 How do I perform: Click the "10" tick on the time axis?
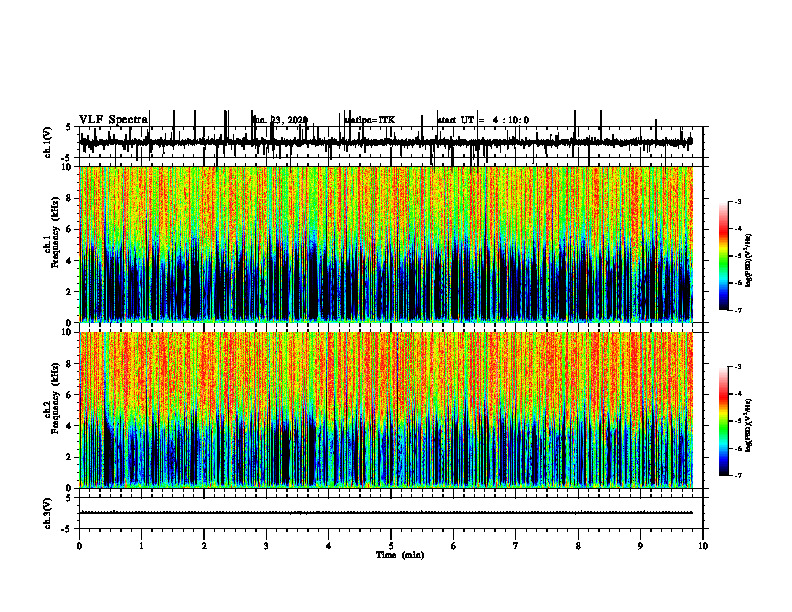(x=703, y=546)
